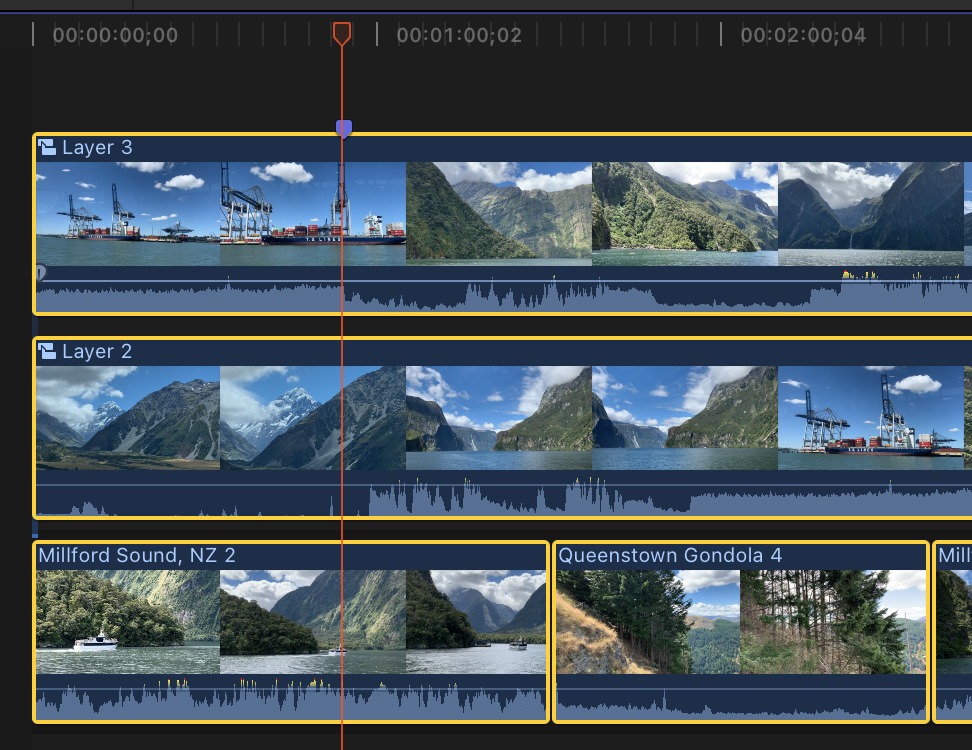Click the 00:01:00;02 timecode in the ruler
The width and height of the screenshot is (972, 750).
[x=459, y=36]
